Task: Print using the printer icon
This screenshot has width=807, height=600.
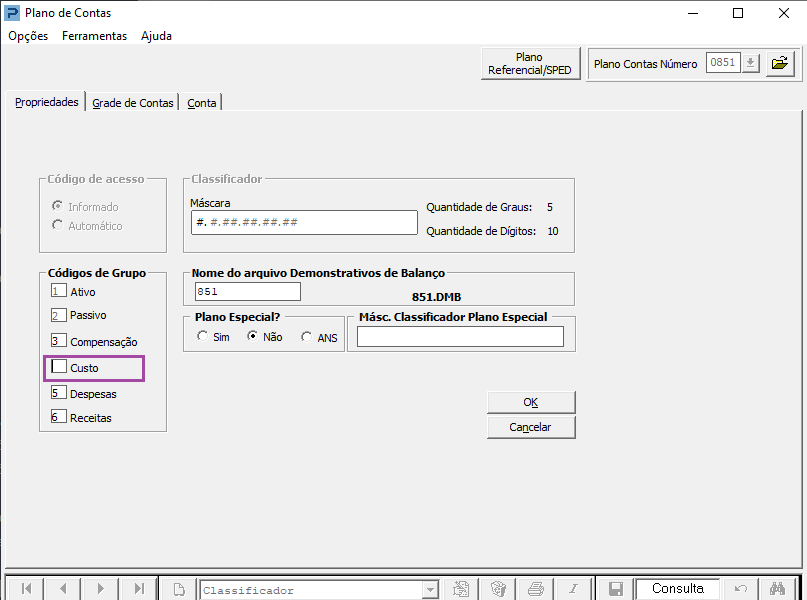Action: pyautogui.click(x=536, y=589)
